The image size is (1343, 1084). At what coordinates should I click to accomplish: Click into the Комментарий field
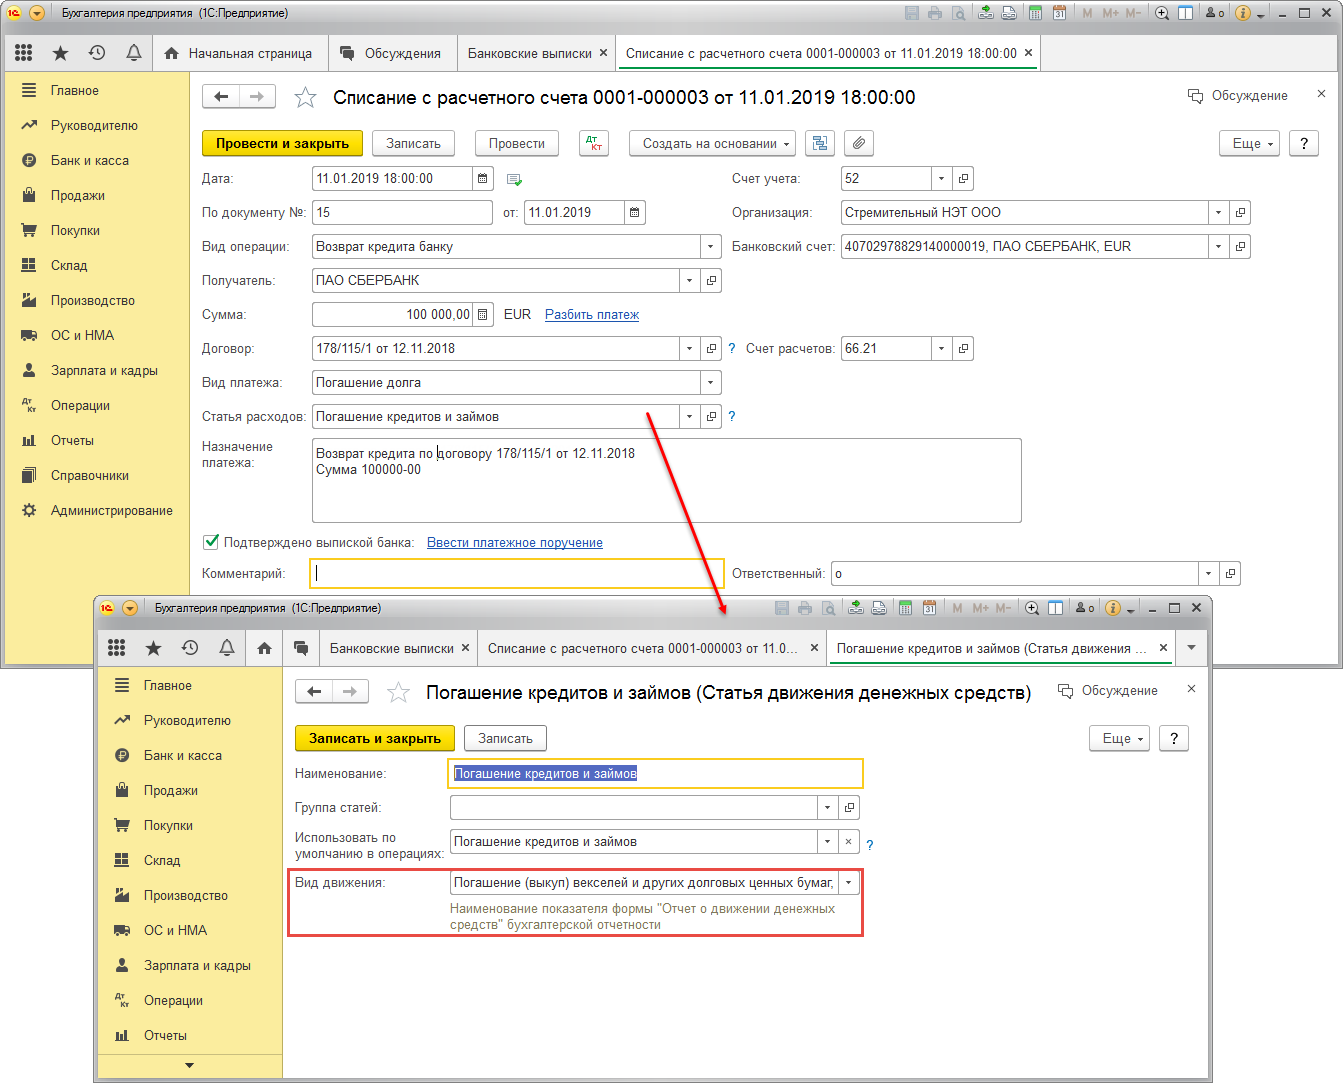pyautogui.click(x=516, y=574)
